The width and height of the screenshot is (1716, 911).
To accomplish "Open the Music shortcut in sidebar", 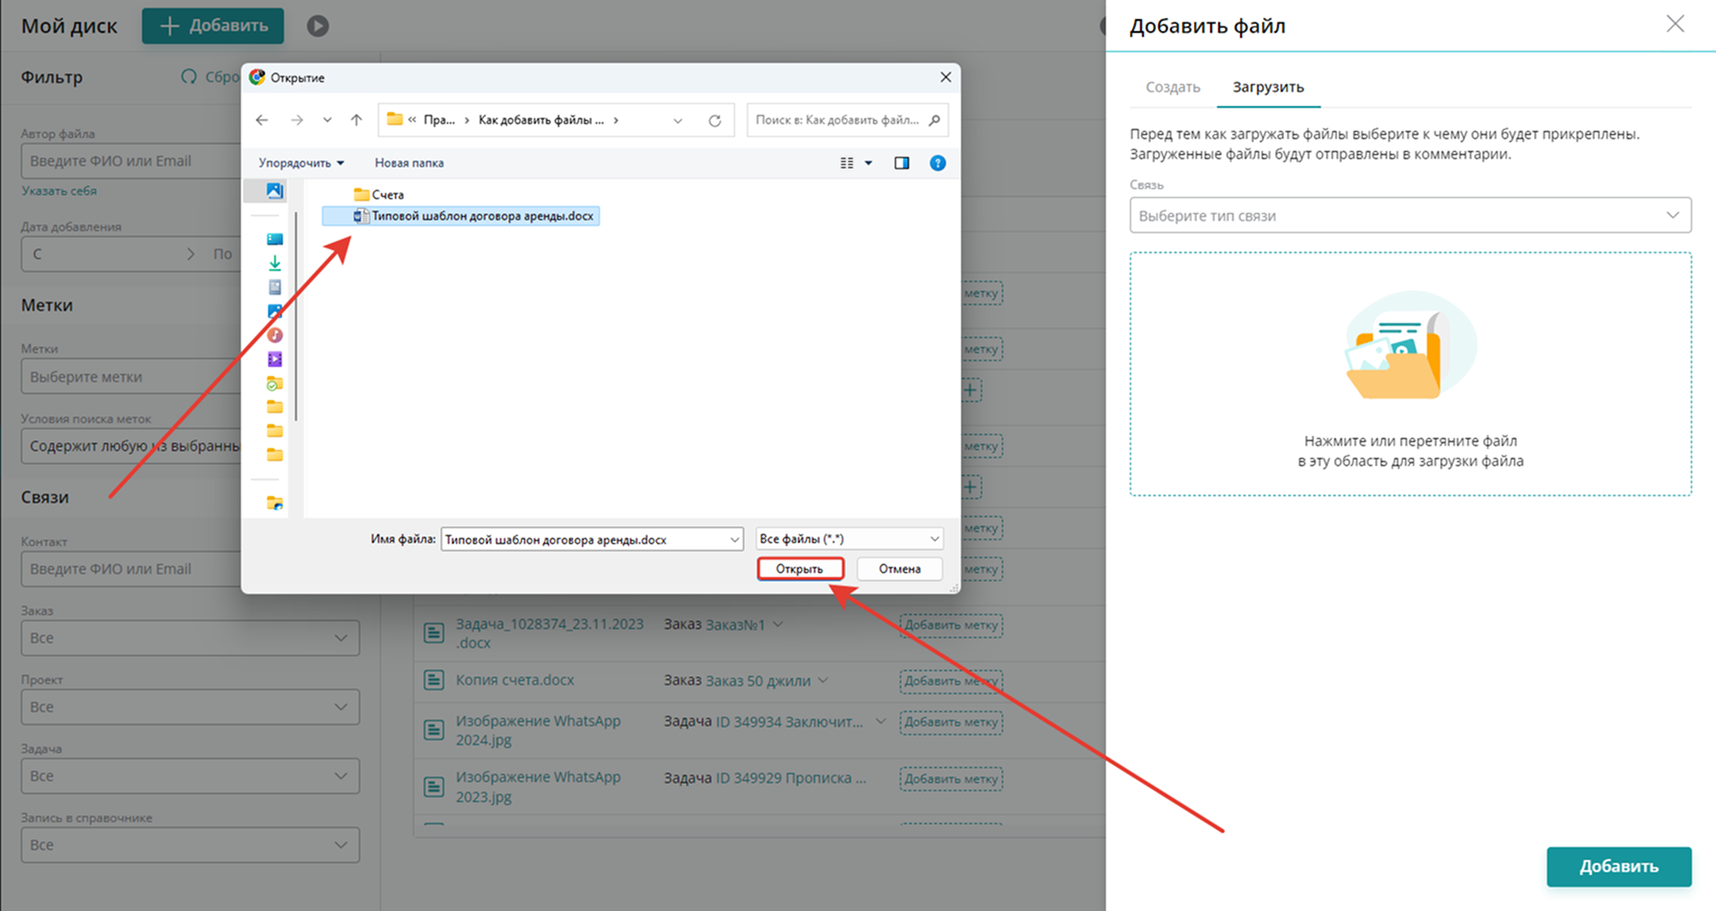I will coord(275,335).
